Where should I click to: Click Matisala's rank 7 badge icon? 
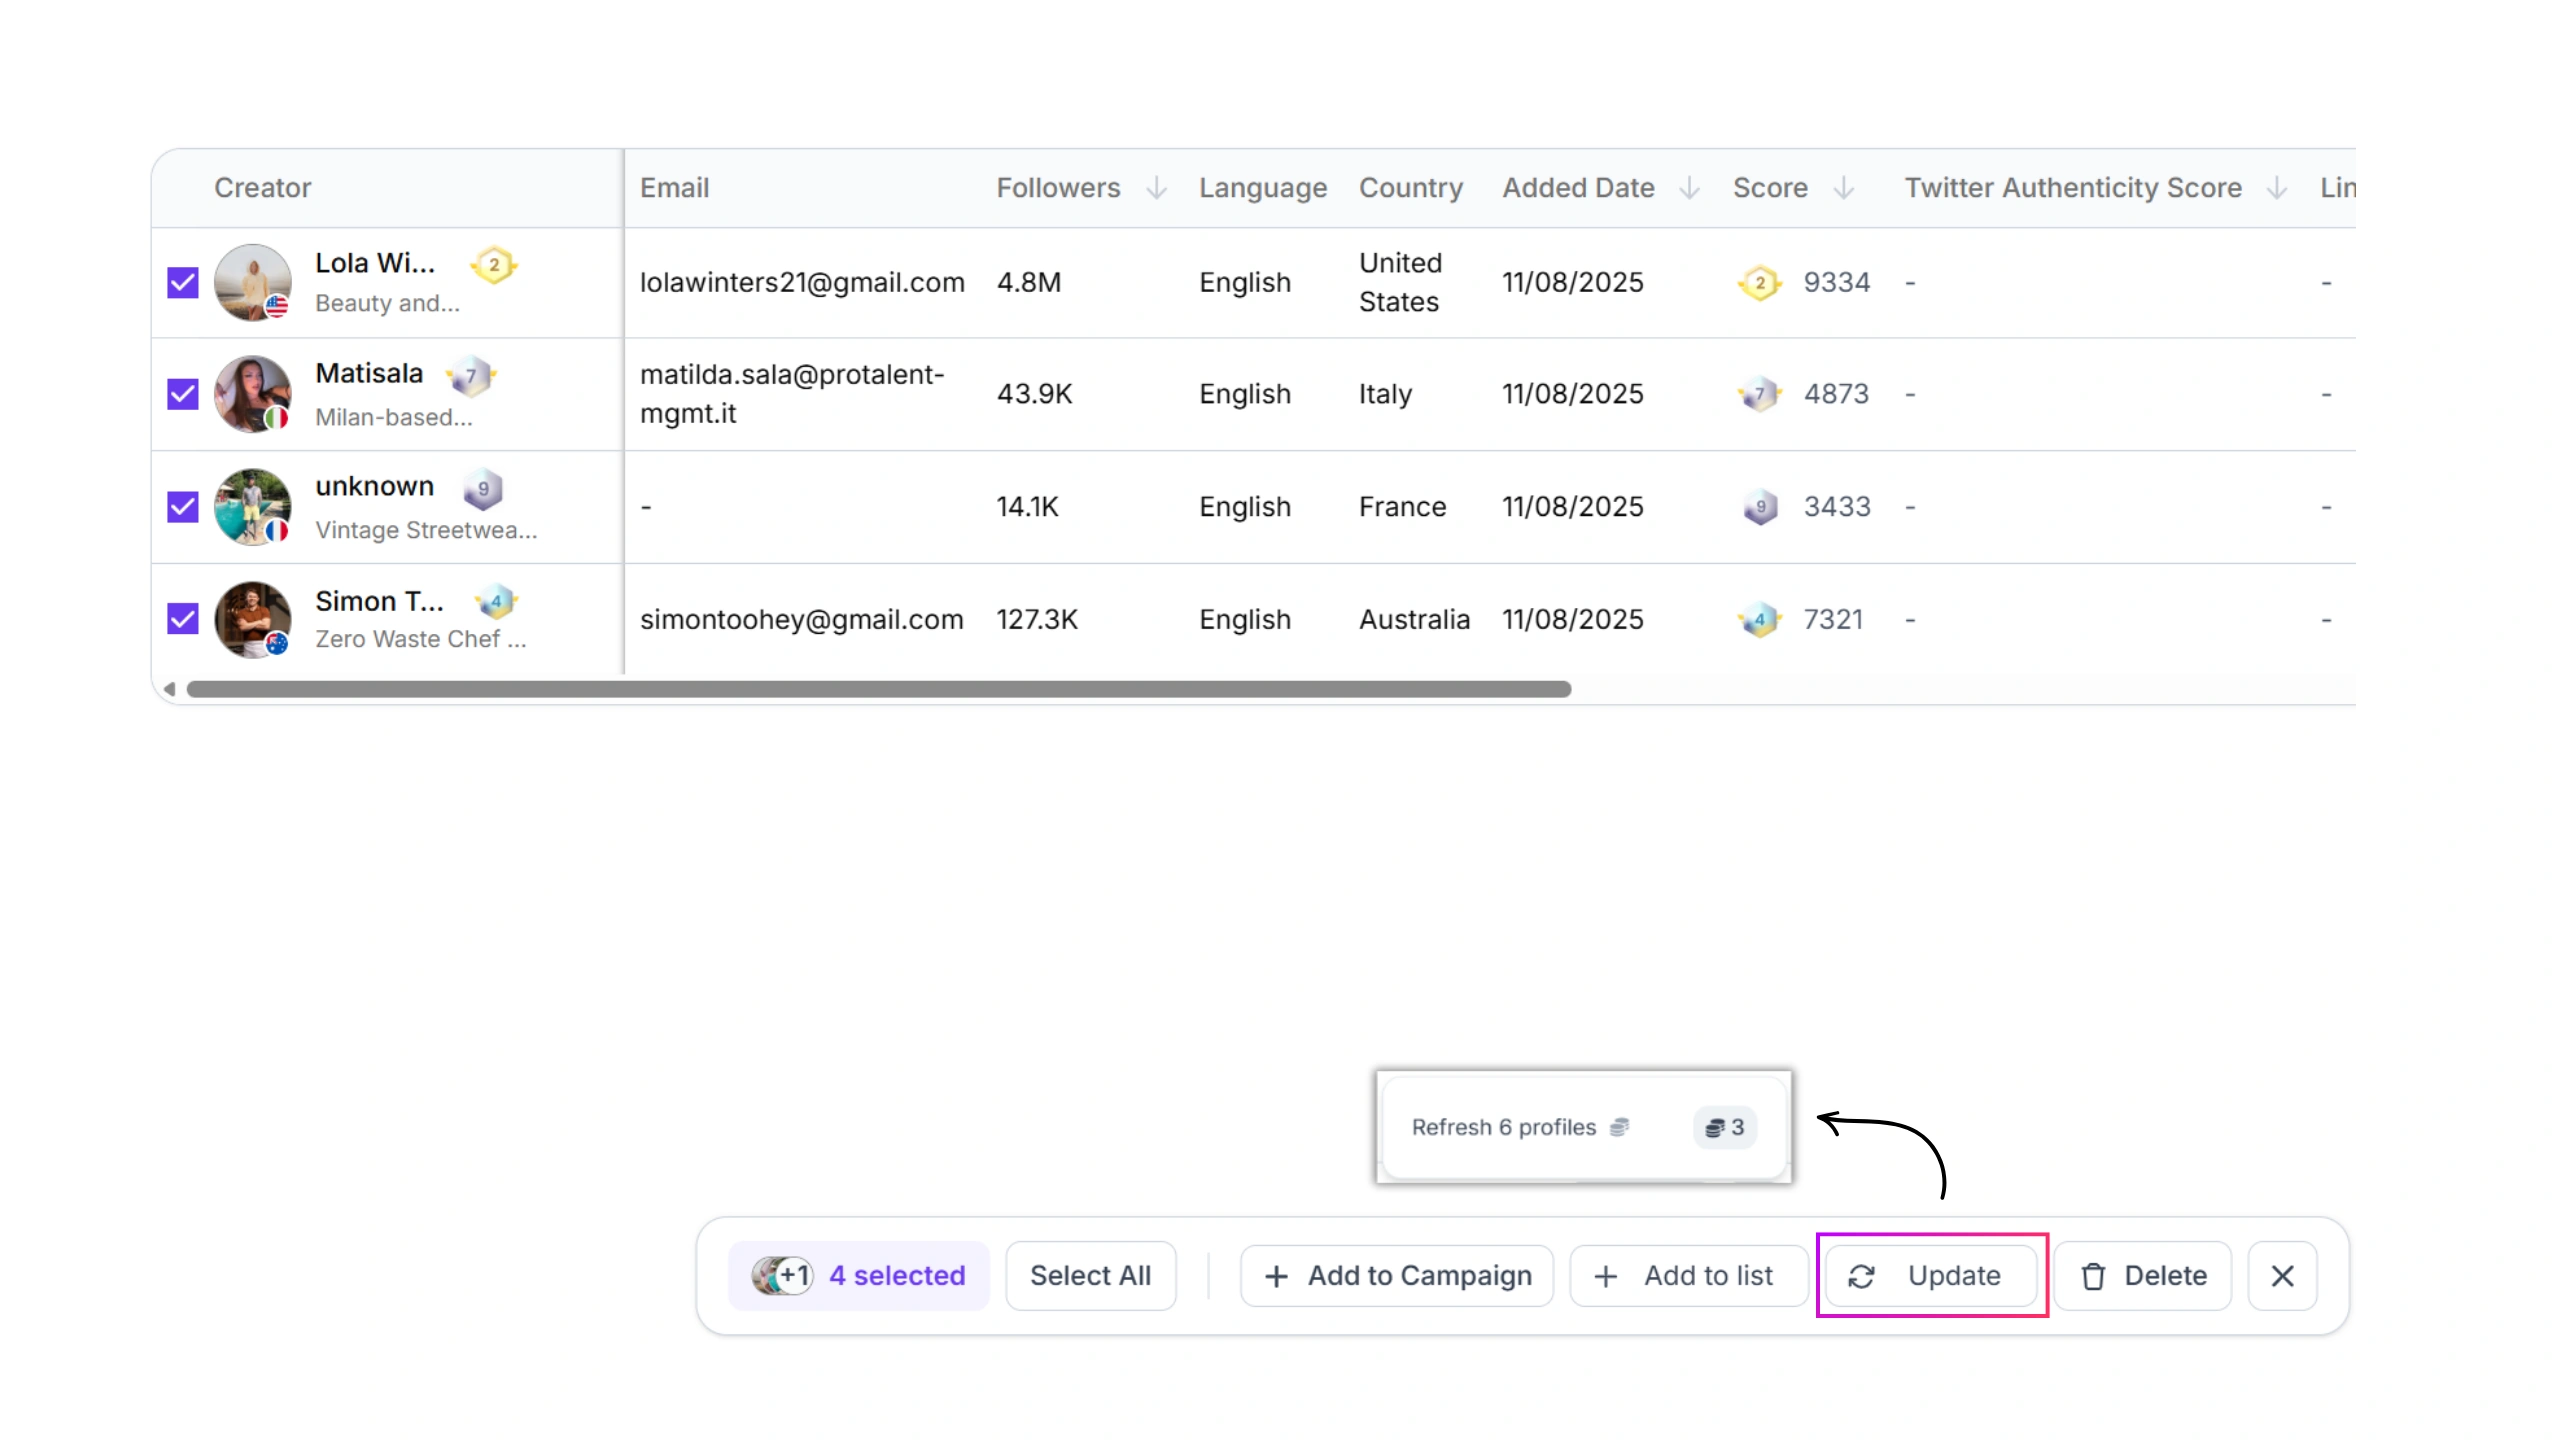(x=471, y=376)
